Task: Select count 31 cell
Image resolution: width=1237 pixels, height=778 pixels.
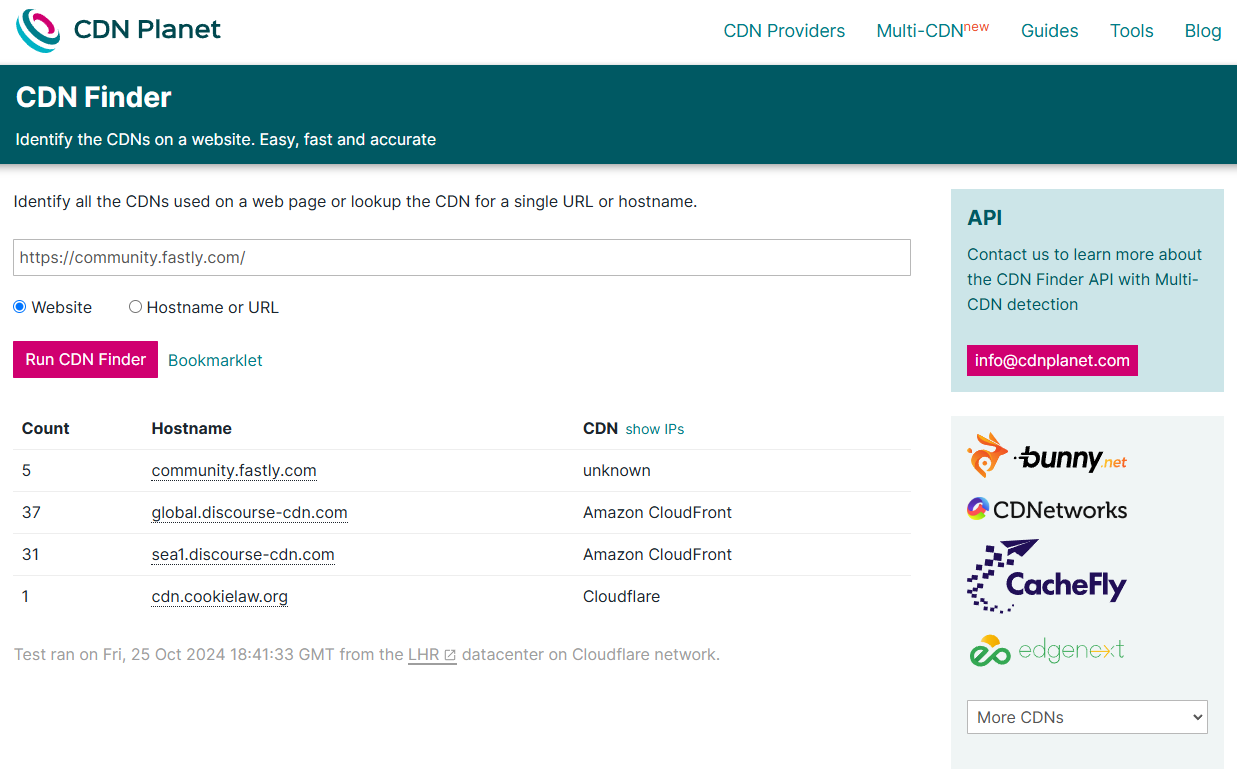Action: pos(31,554)
